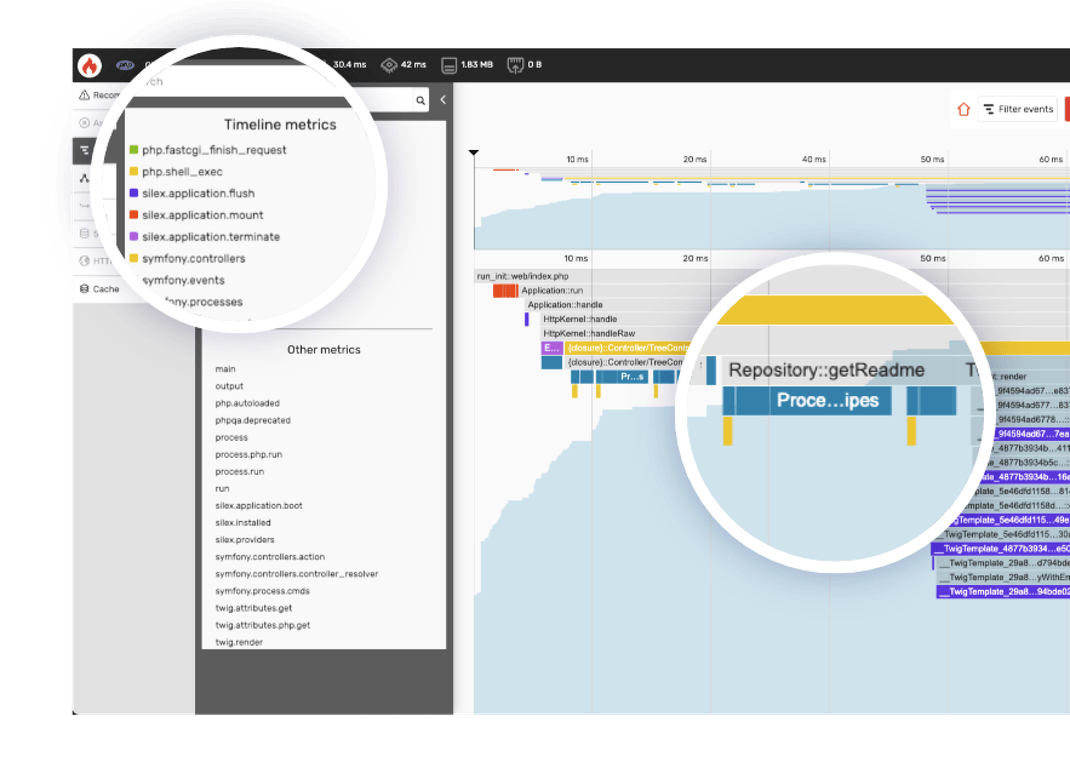Select the Application::handle timeline span
The height and width of the screenshot is (763, 1070).
click(565, 305)
